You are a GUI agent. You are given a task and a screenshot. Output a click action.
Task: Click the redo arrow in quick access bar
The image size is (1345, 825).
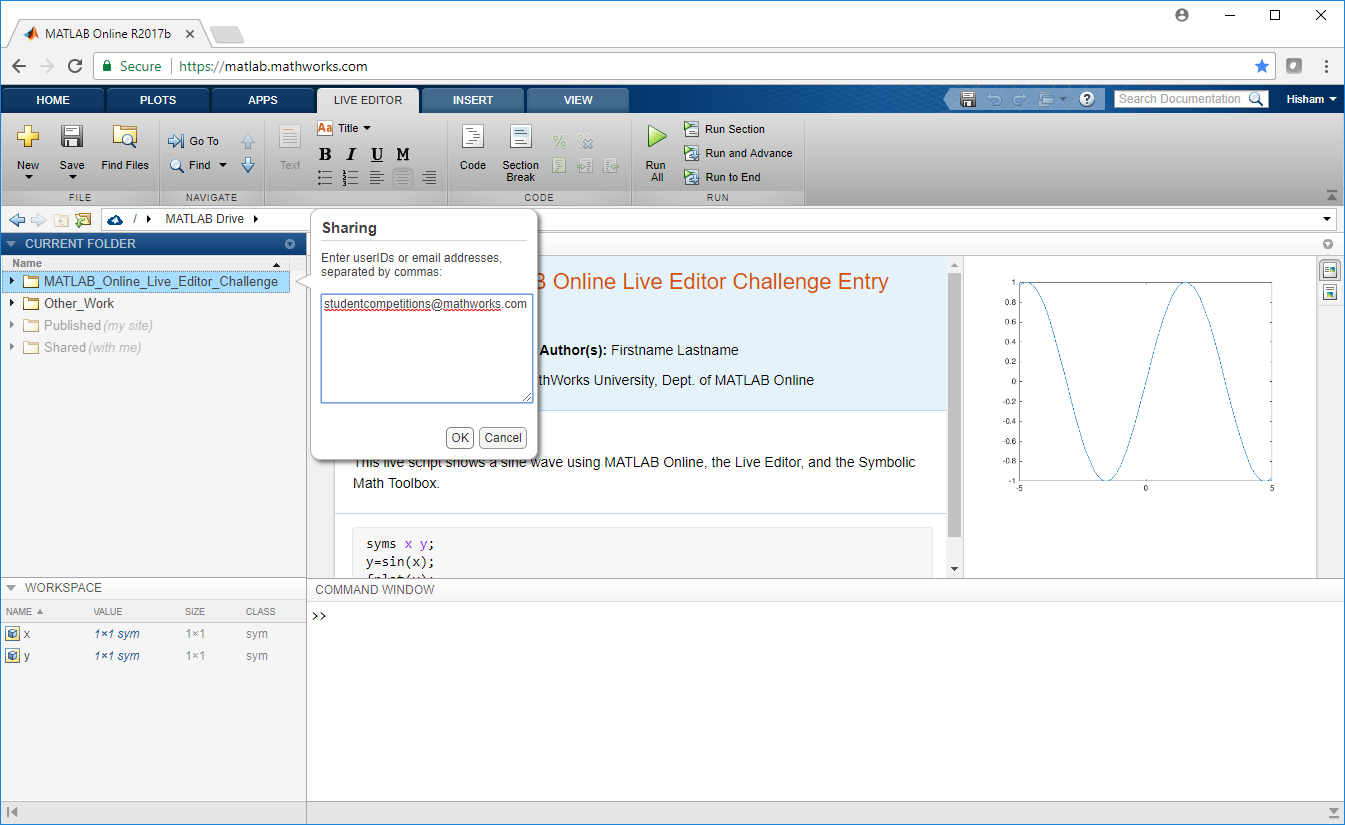click(x=1019, y=99)
